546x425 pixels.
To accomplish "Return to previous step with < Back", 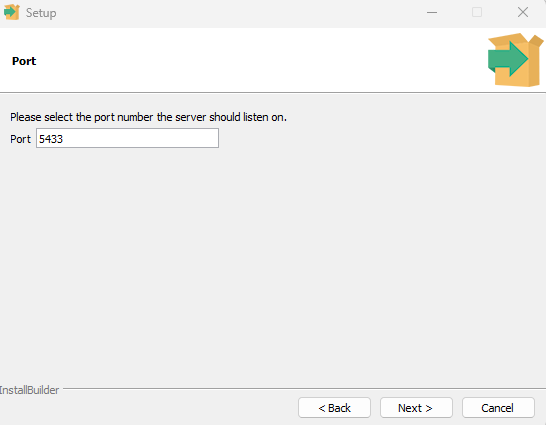I will coord(334,408).
